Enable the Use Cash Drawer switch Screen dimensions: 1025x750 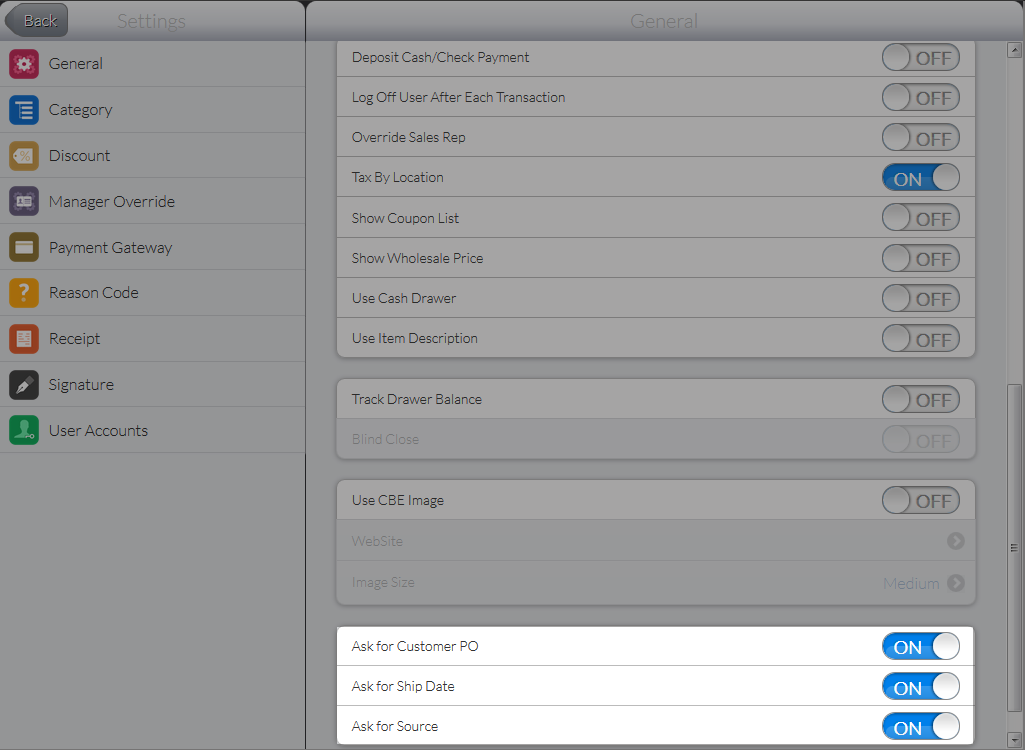pyautogui.click(x=920, y=298)
